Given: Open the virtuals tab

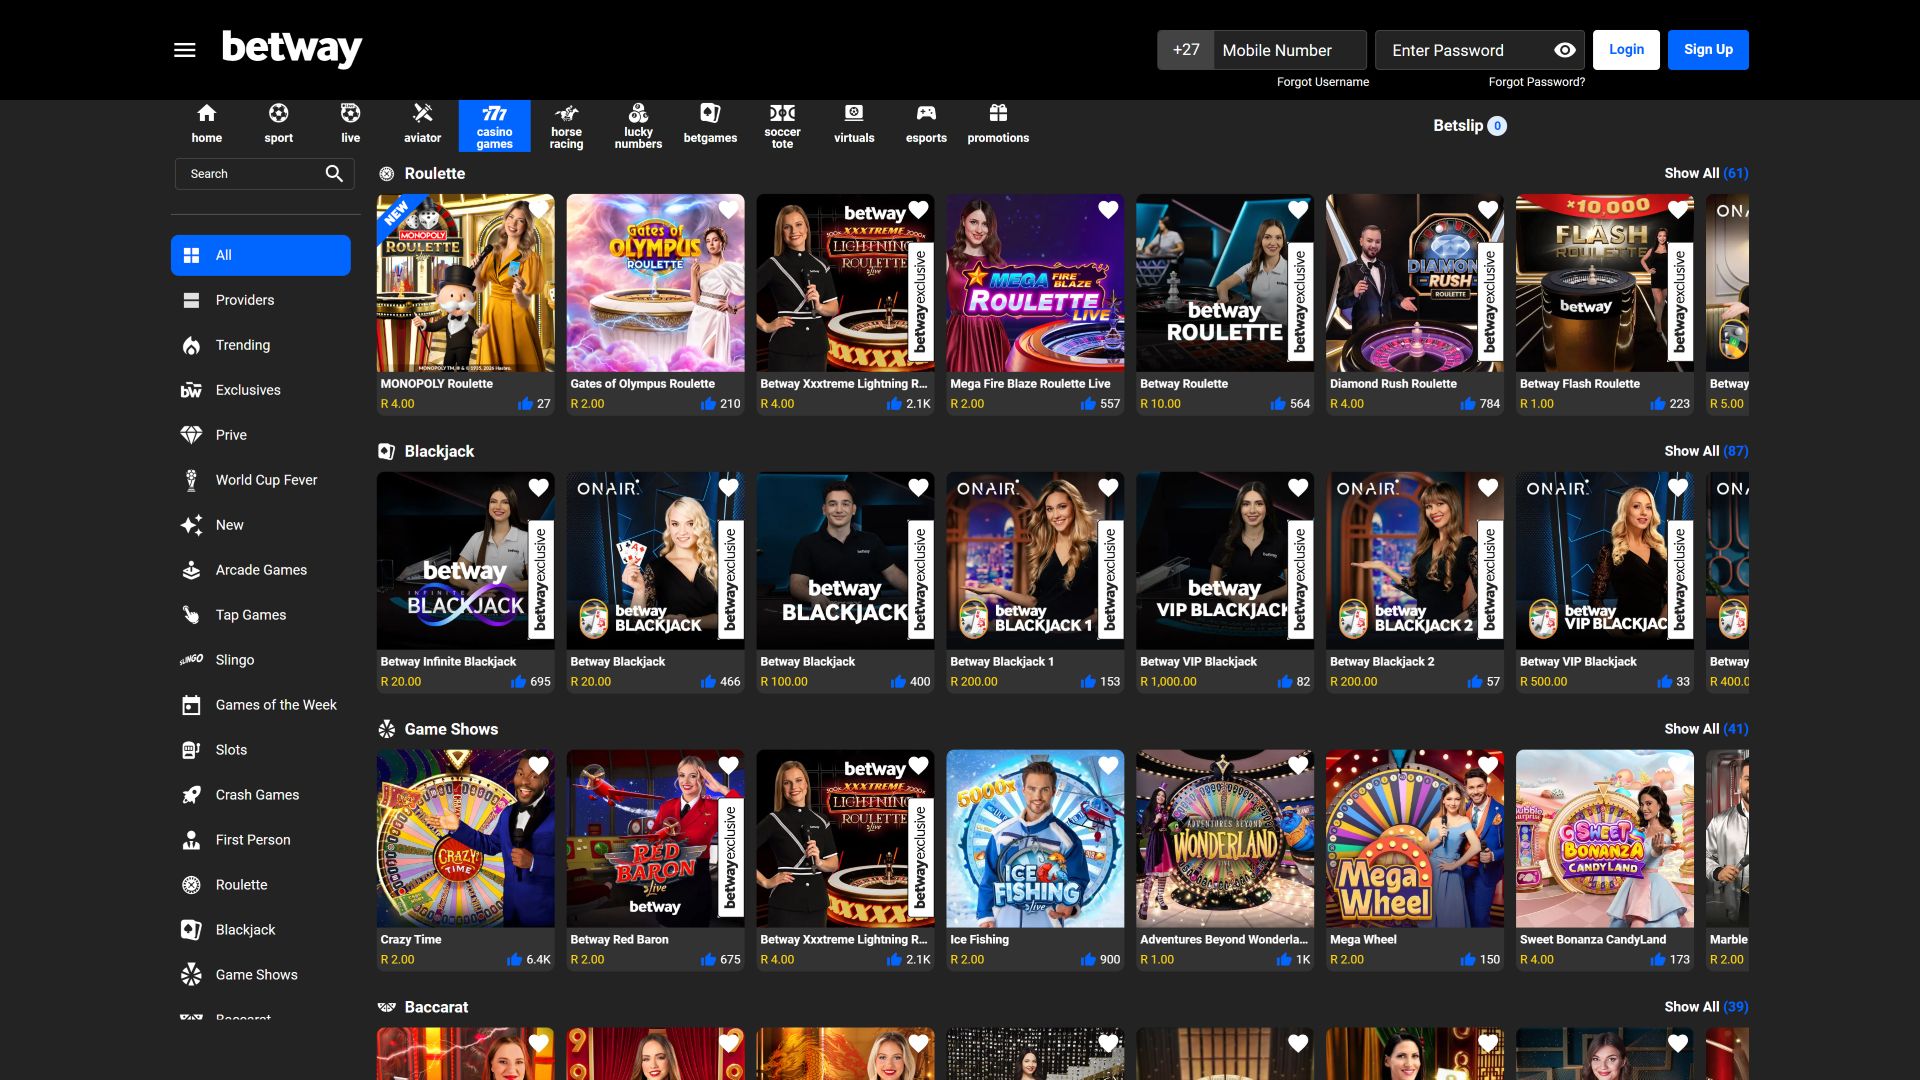Looking at the screenshot, I should 855,126.
